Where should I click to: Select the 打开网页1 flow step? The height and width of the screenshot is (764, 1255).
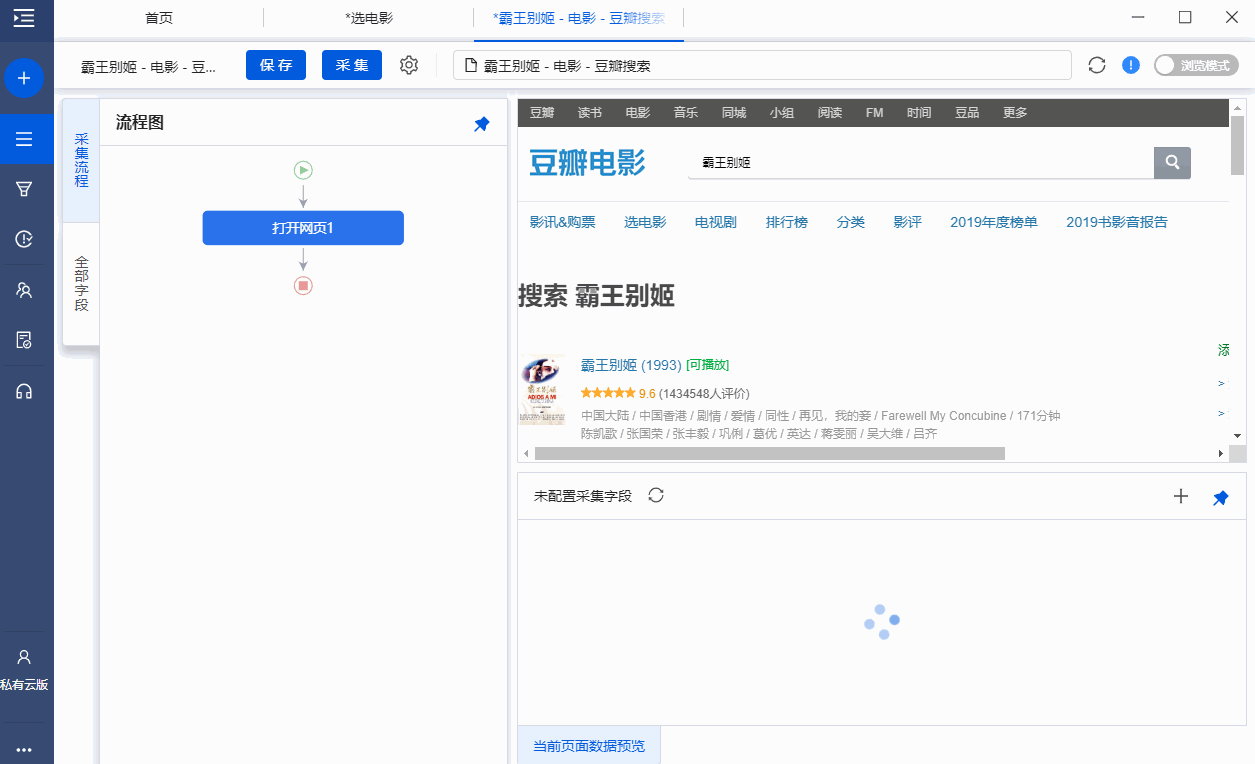303,228
